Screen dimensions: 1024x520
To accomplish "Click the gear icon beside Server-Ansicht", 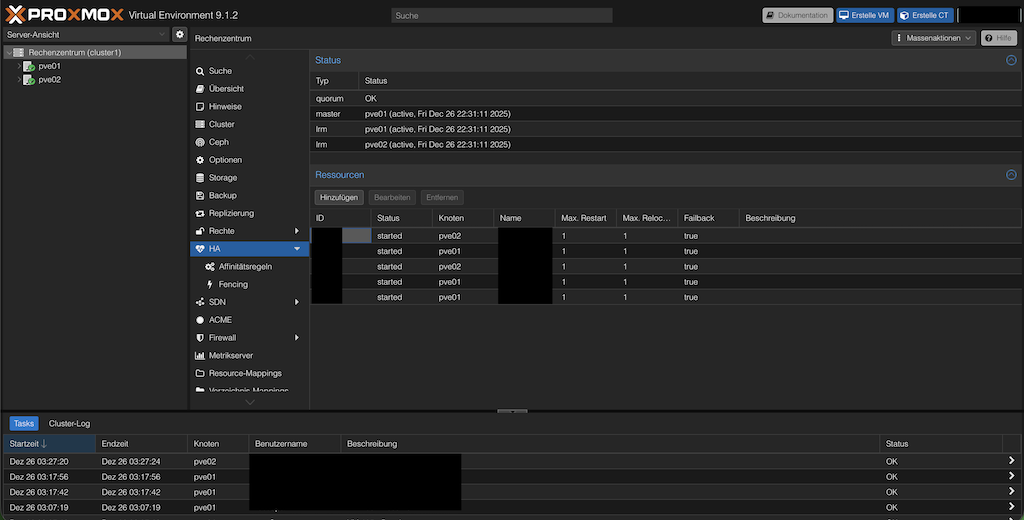I will point(180,35).
